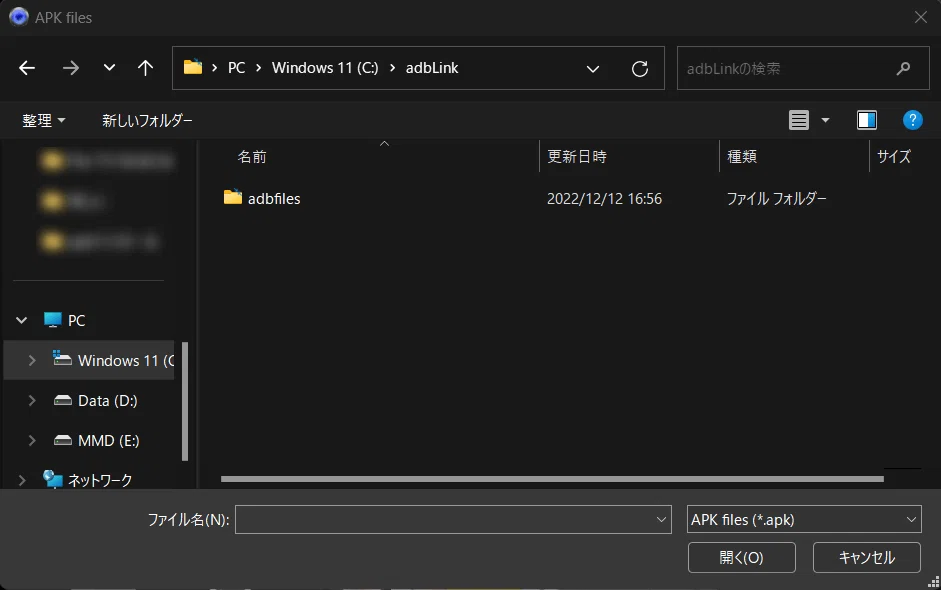Expand the chevron after Windows 11 (C:) breadcrumb
The image size is (941, 590).
point(392,68)
